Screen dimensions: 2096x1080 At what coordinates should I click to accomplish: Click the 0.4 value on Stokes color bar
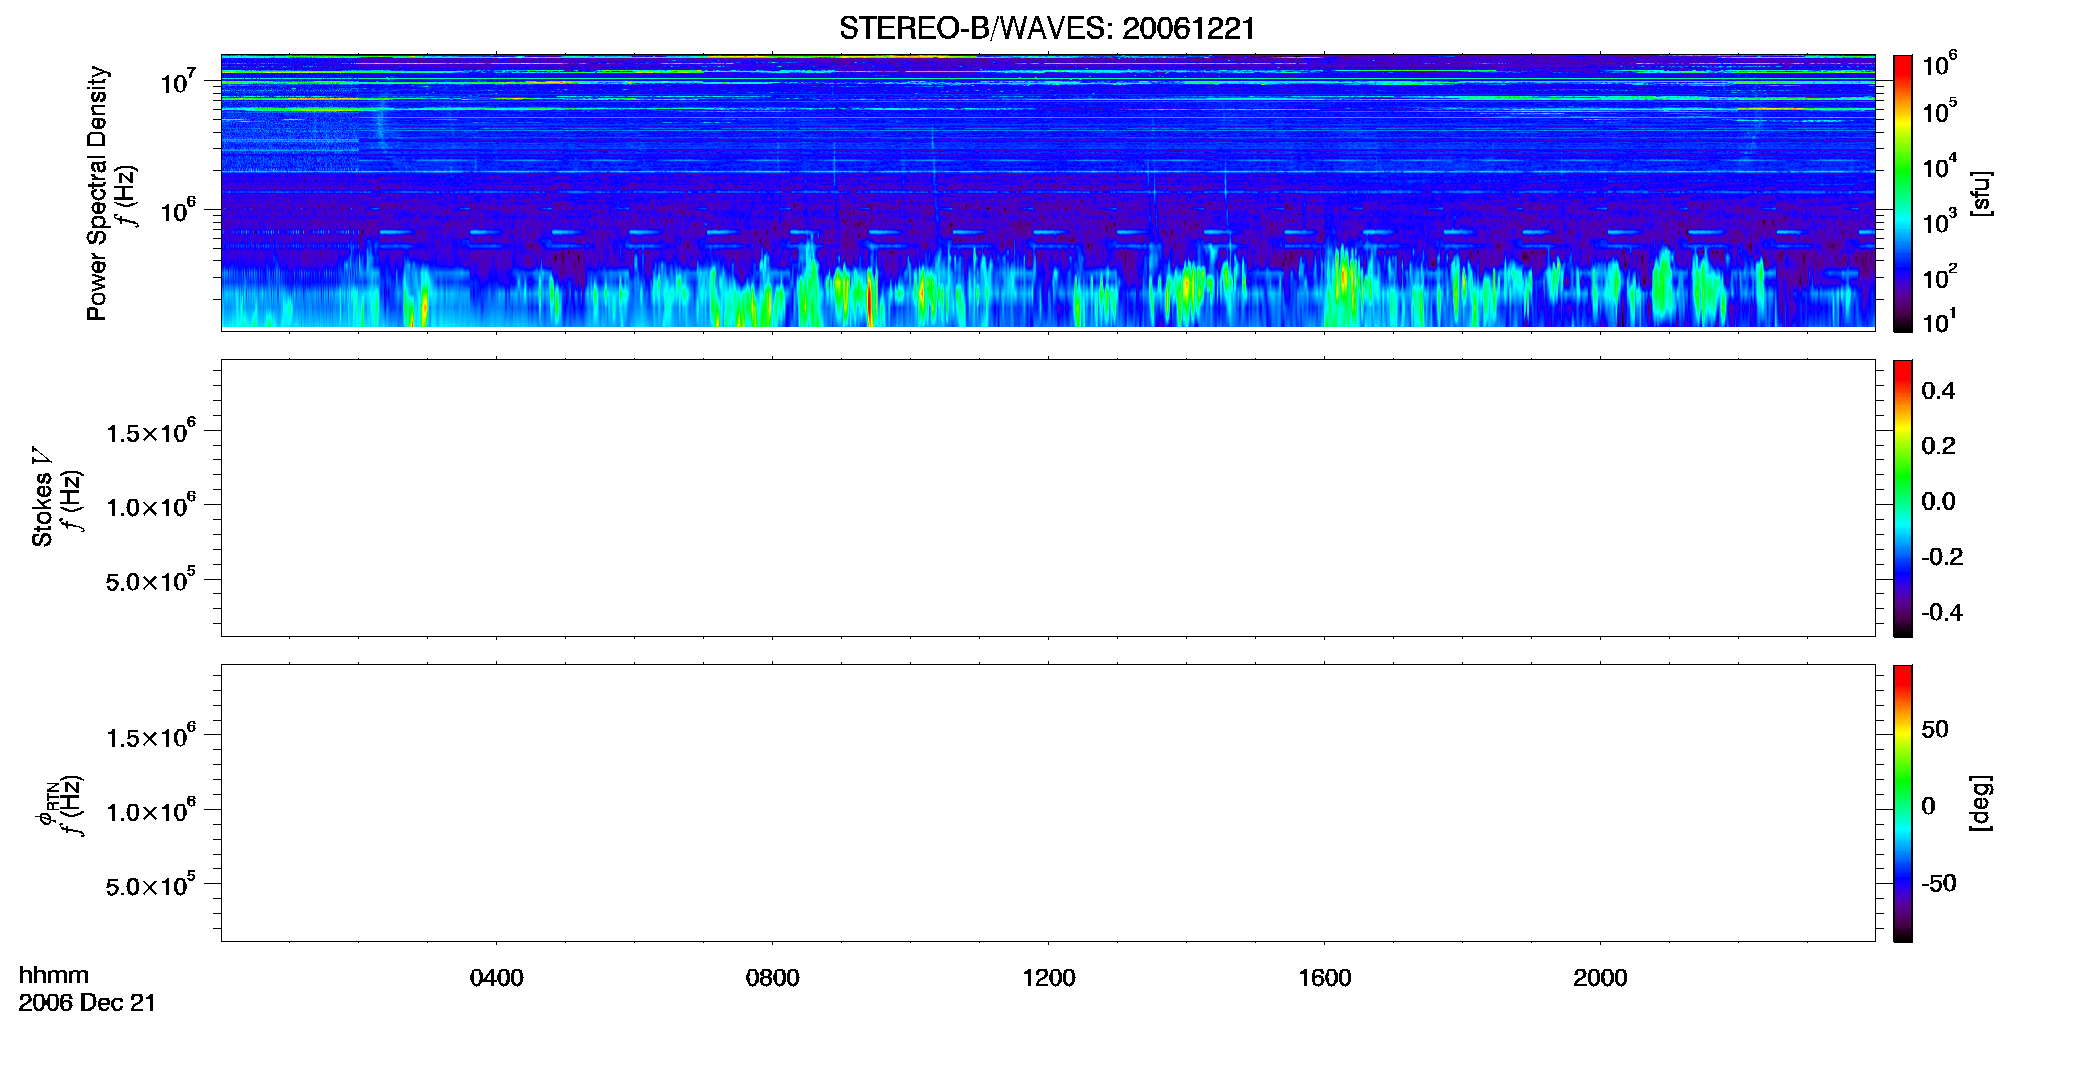pyautogui.click(x=1938, y=391)
